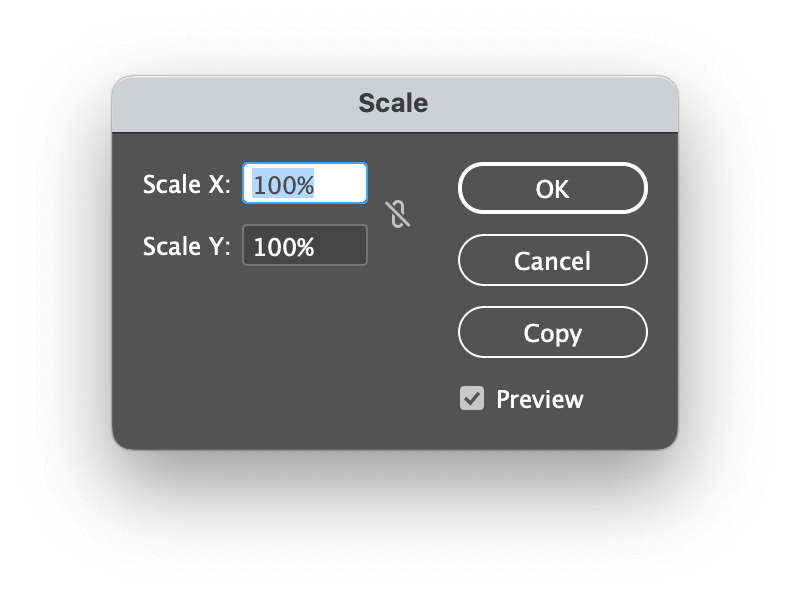Click into the Scale Y field
Viewport: 790px width, 598px height.
pyautogui.click(x=304, y=246)
